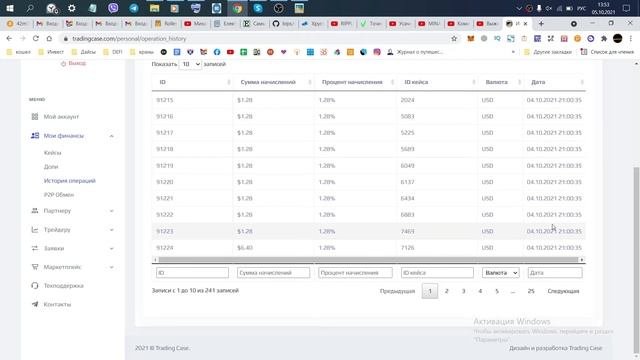Click the Партнеру people icon
Viewport: 640px width, 360px height.
35,211
